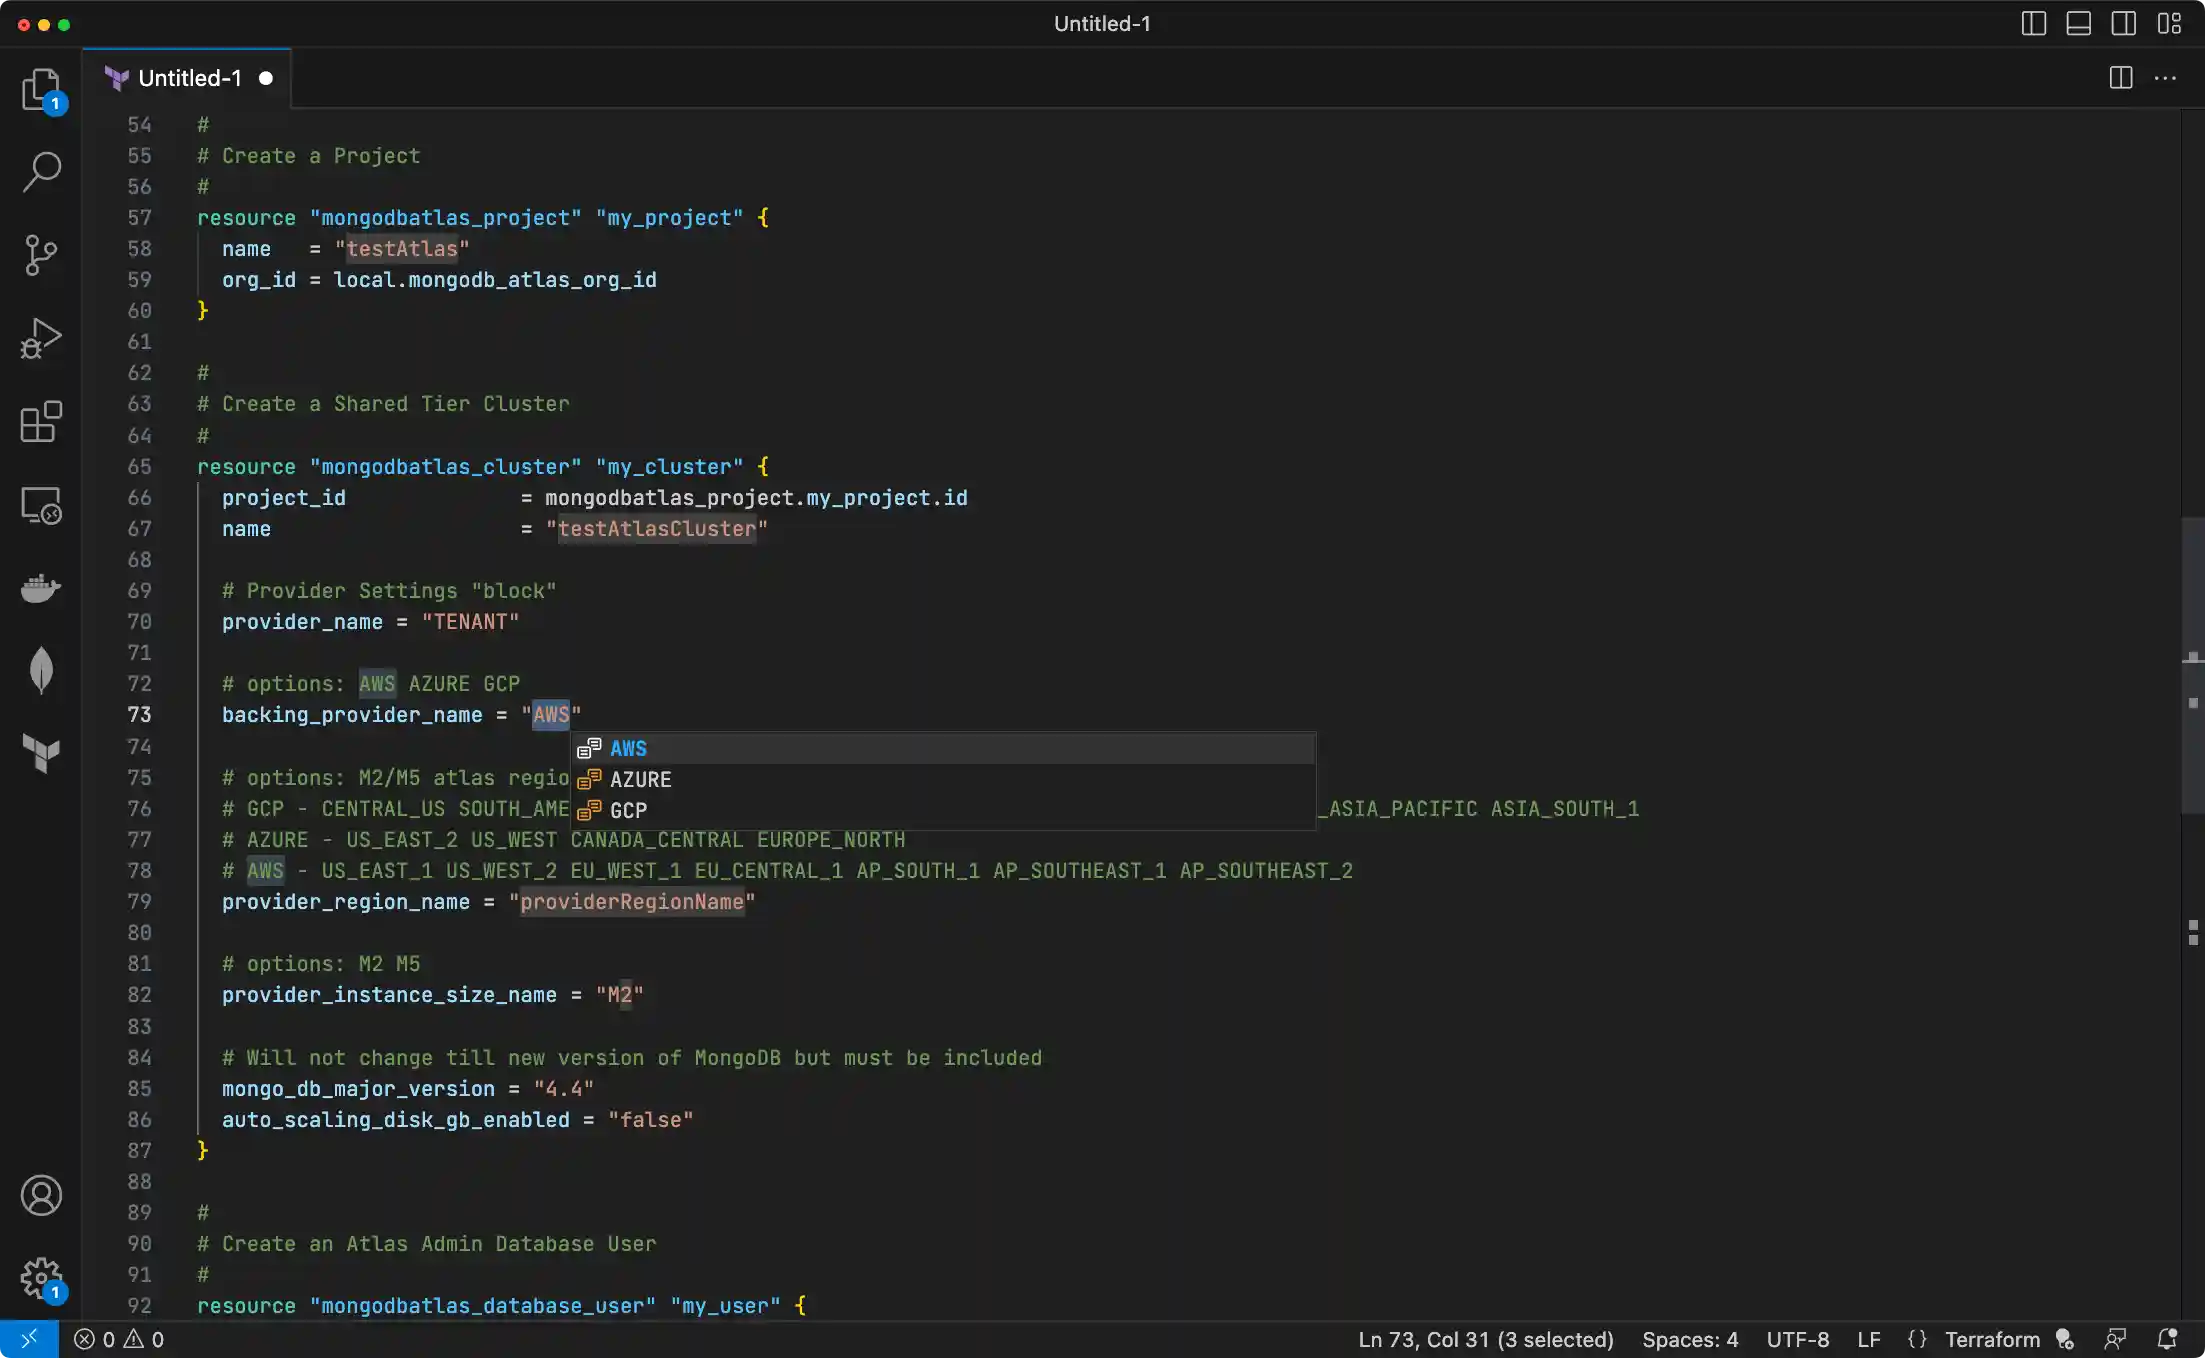Open the Docker extension panel

pos(41,588)
